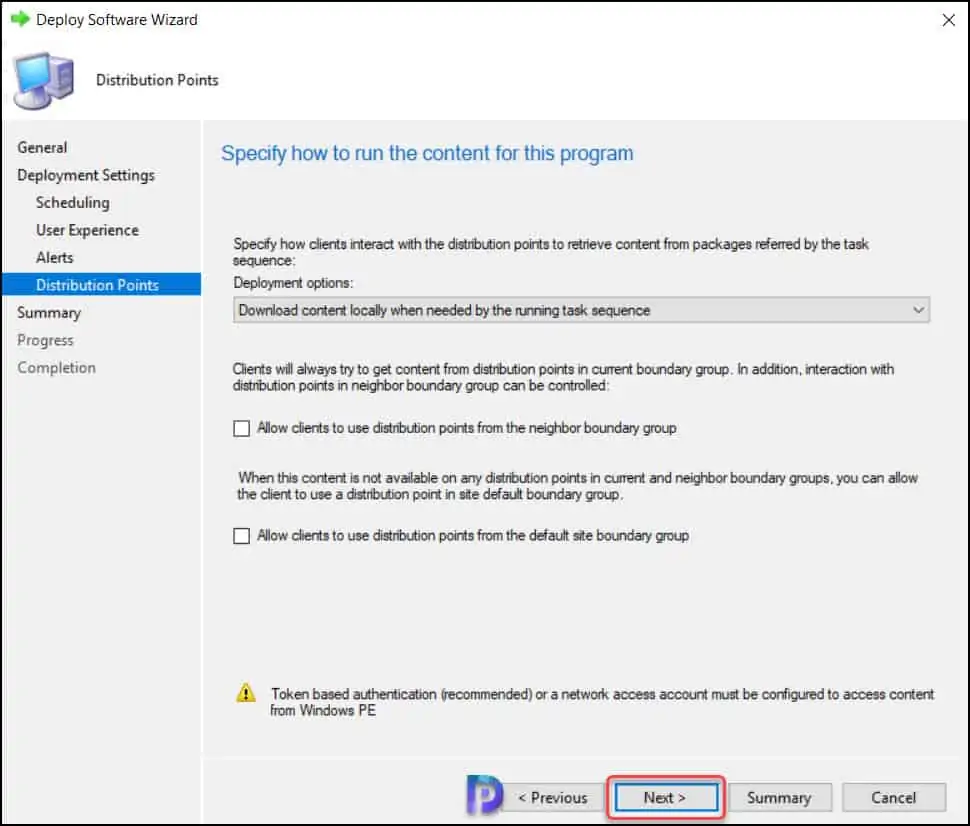This screenshot has height=826, width=970.
Task: Click the < Previous button
Action: pos(553,798)
